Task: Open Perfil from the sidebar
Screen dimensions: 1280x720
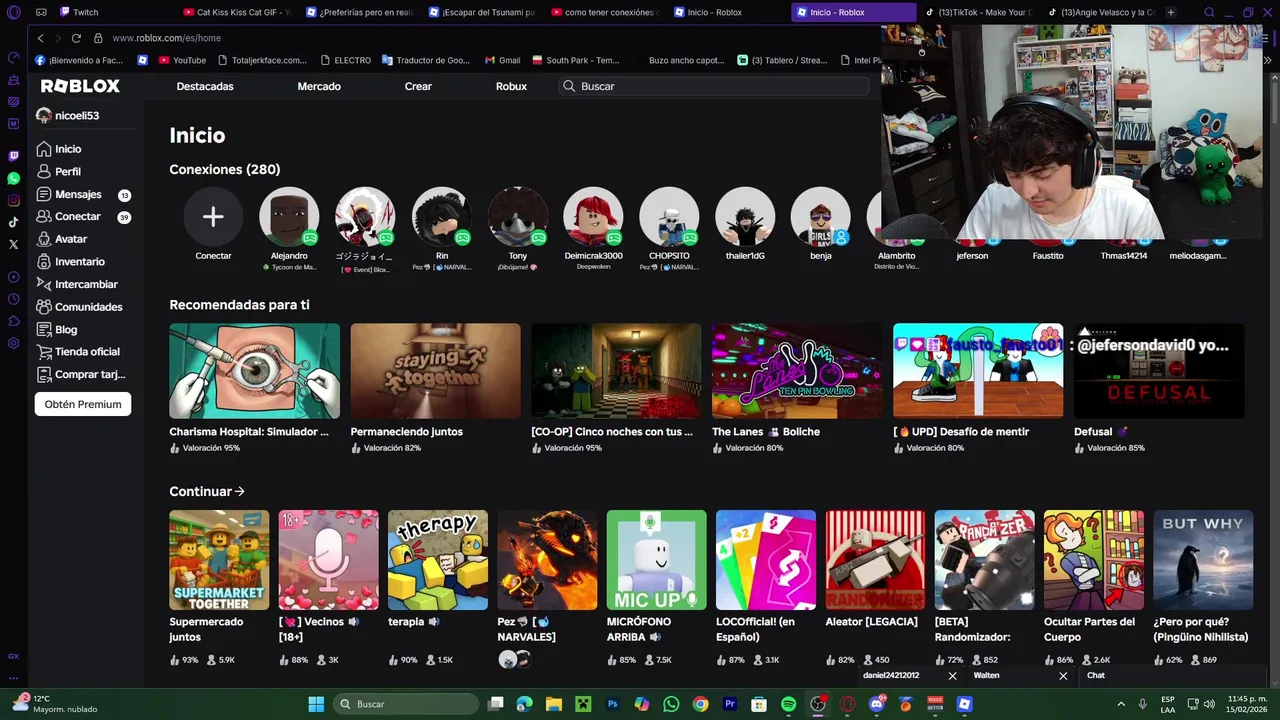Action: [68, 172]
